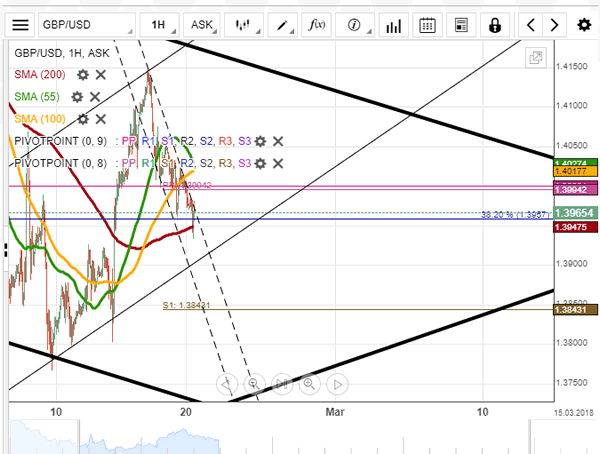Open the calendar date picker

point(427,24)
